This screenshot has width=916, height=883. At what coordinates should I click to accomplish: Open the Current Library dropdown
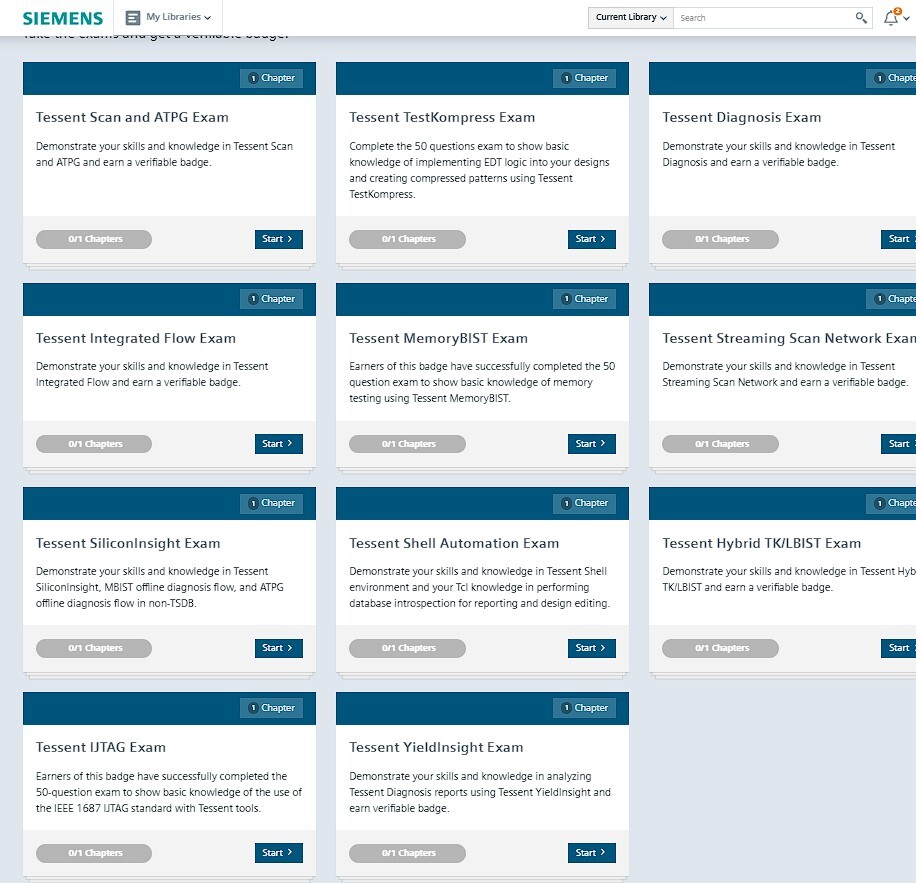coord(631,17)
